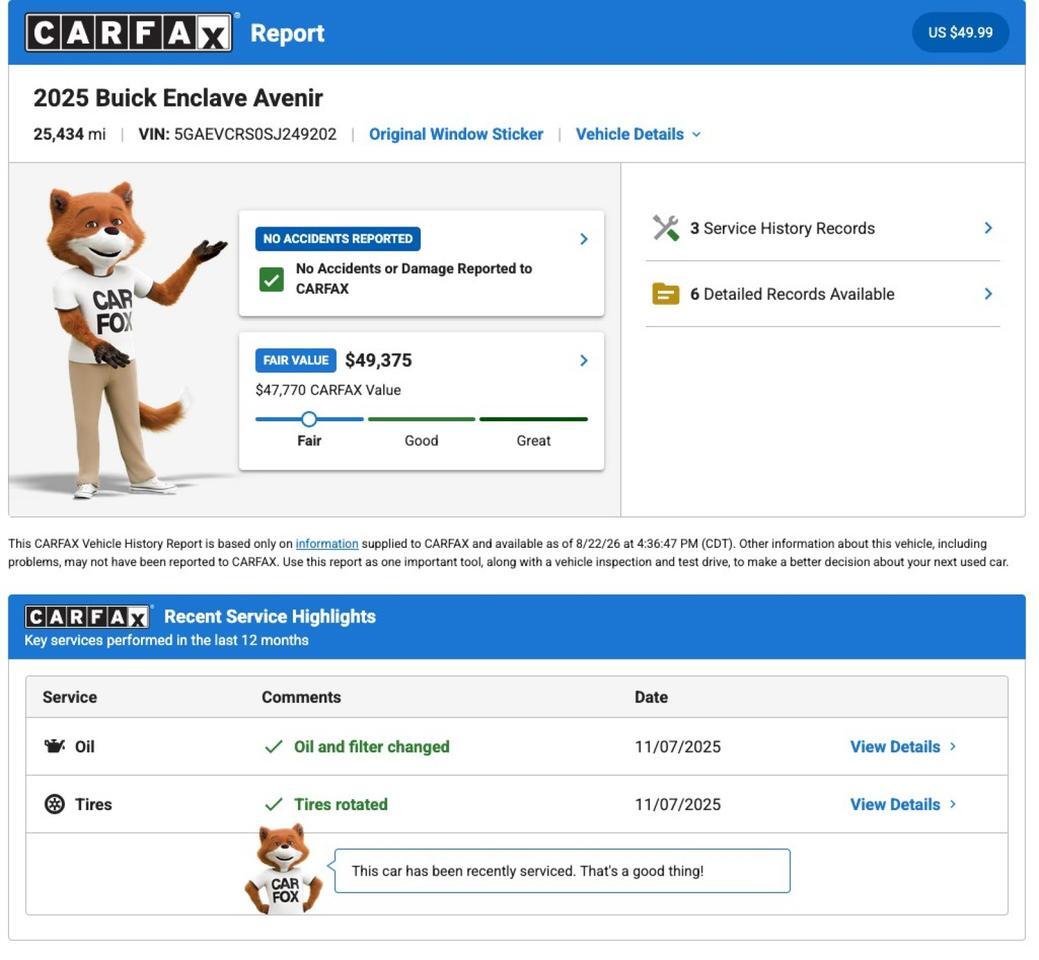Click the CARFAX logo in the header

coord(129,32)
